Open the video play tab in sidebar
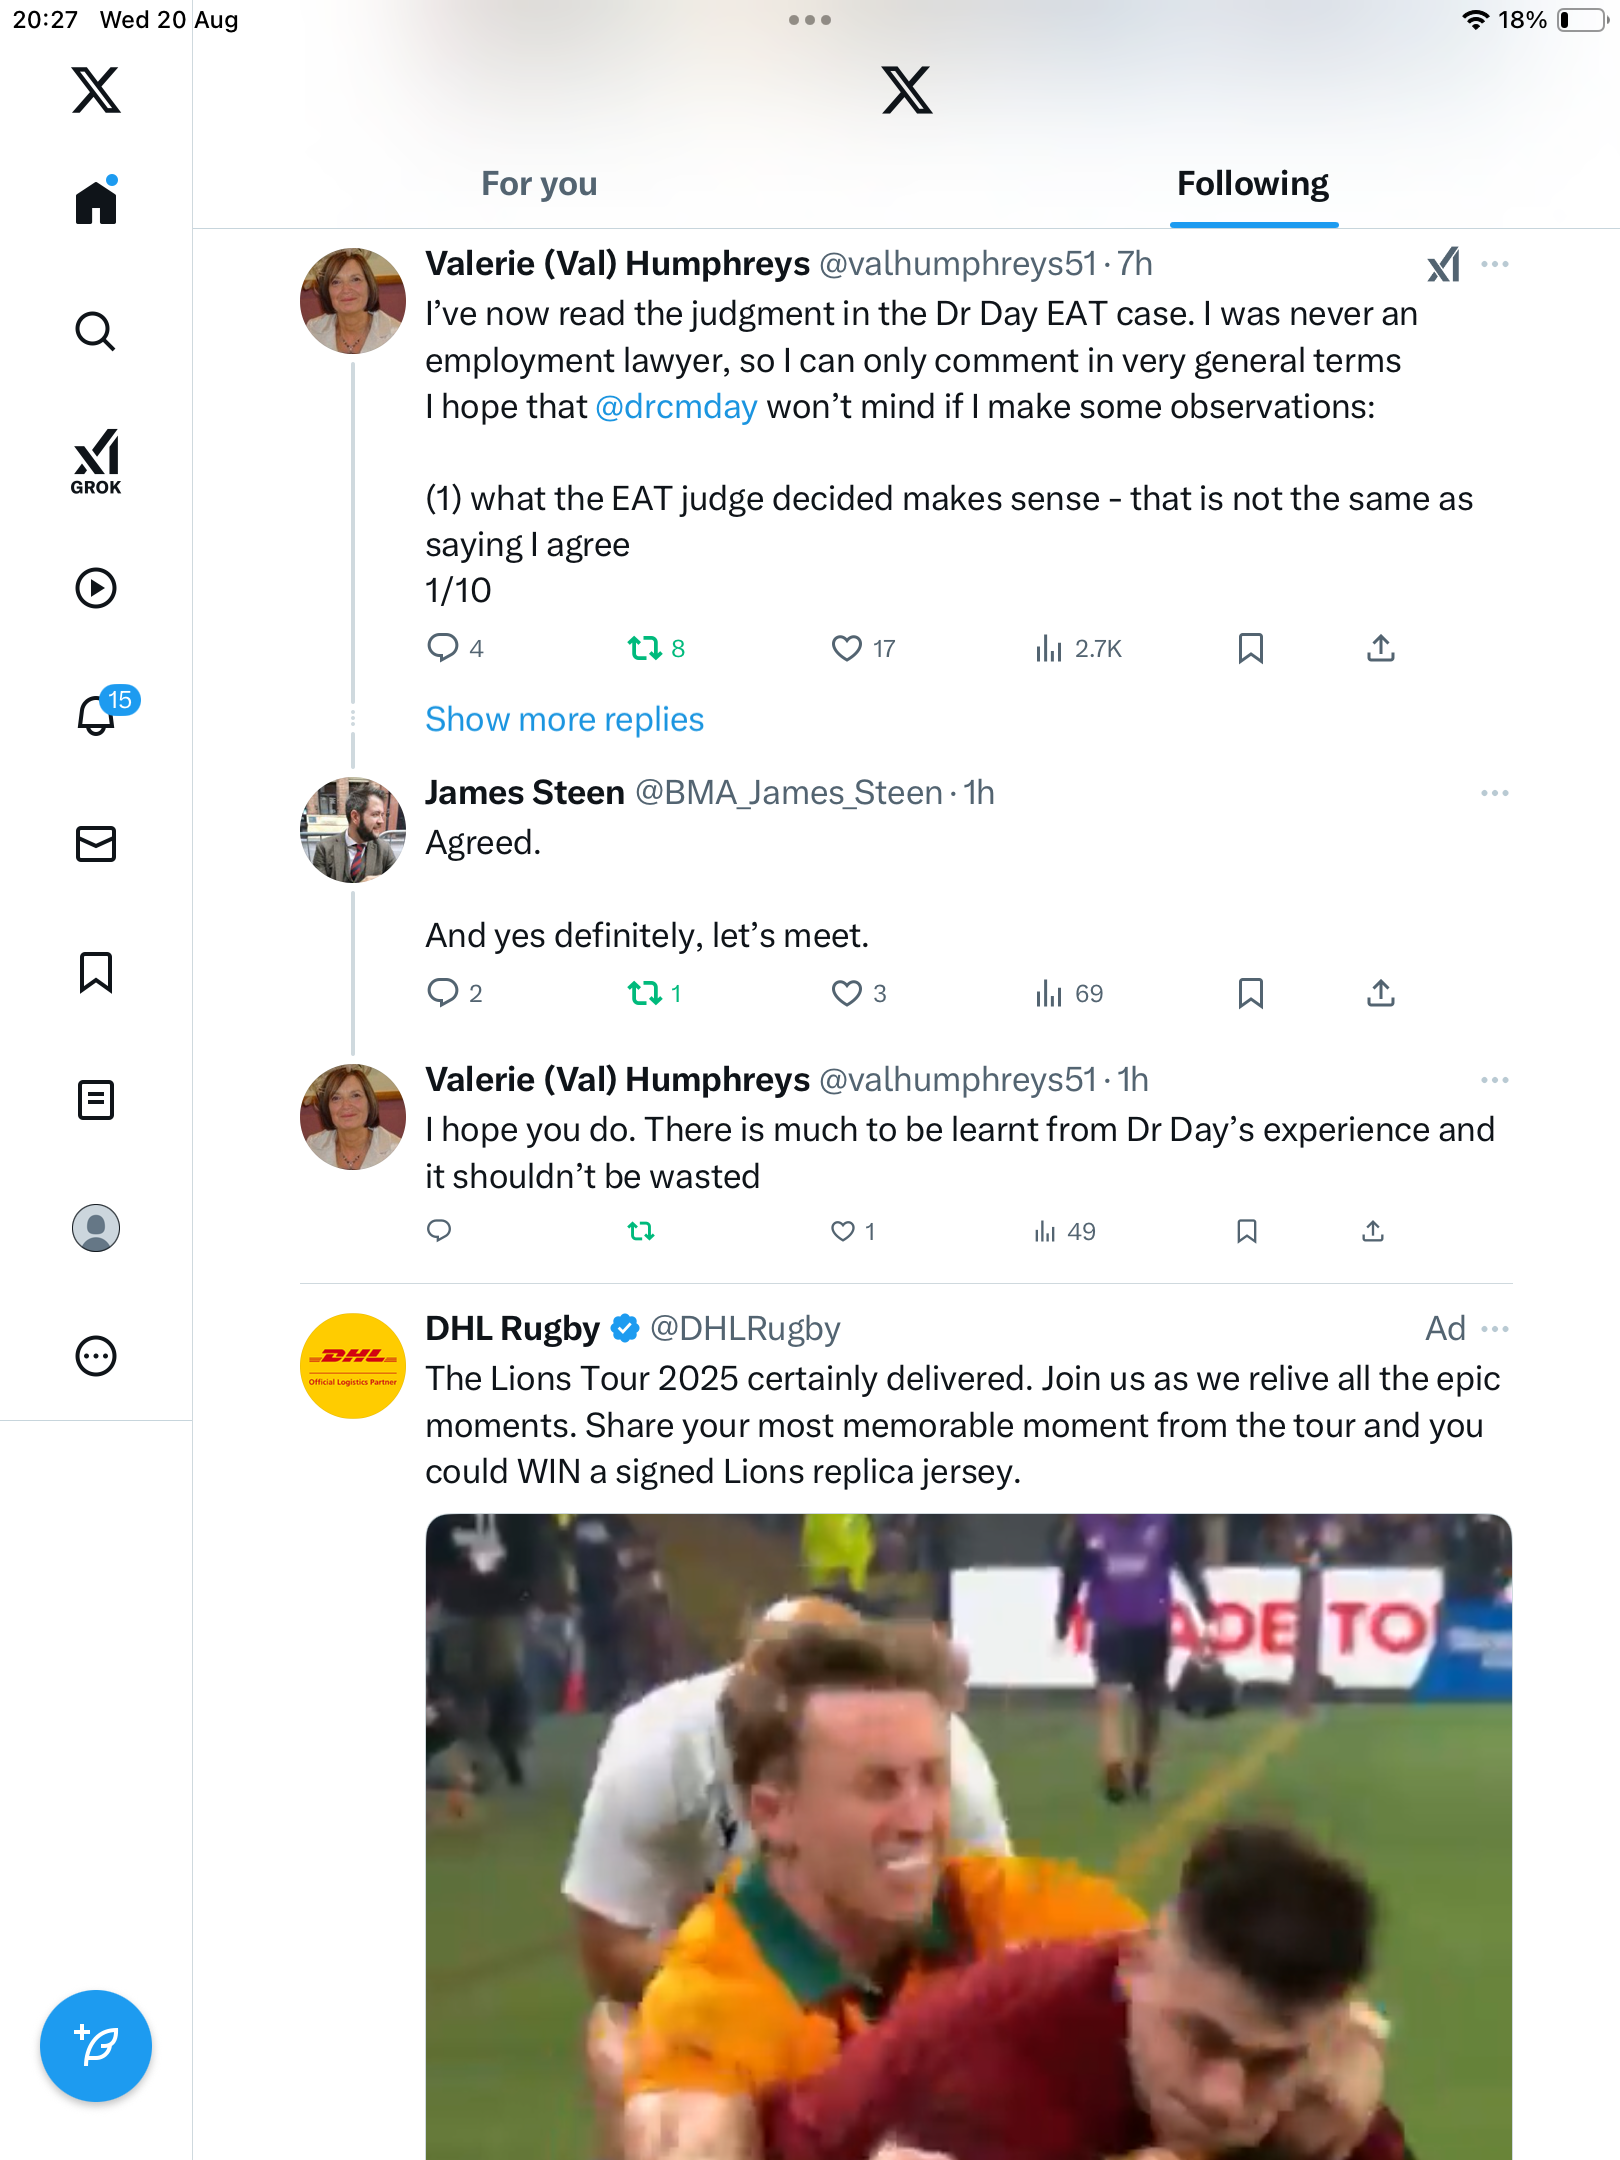 coord(96,588)
